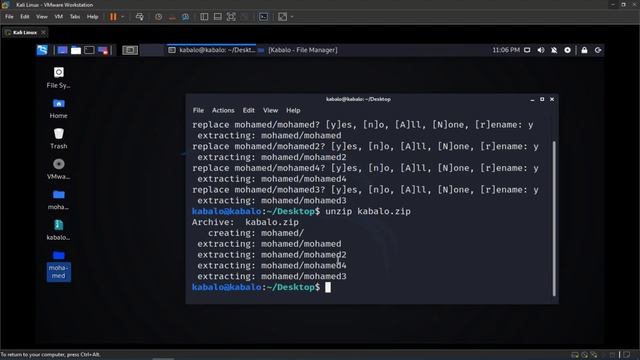The image size is (640, 360).
Task: Click 'Archive: kabalo.zip' output line
Action: tap(245, 222)
